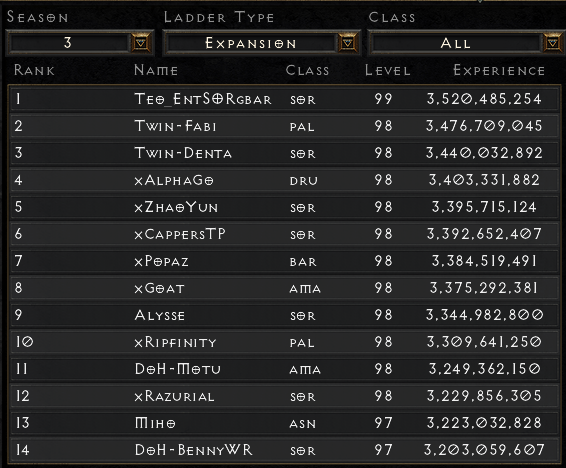The height and width of the screenshot is (468, 566).
Task: Select xRazurial at rank 12
Action: [x=284, y=396]
